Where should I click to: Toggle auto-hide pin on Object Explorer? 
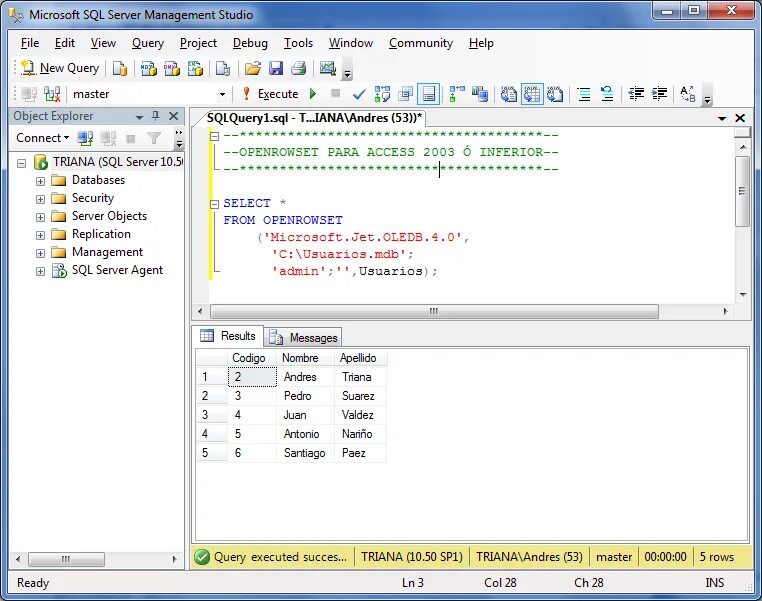pyautogui.click(x=156, y=116)
